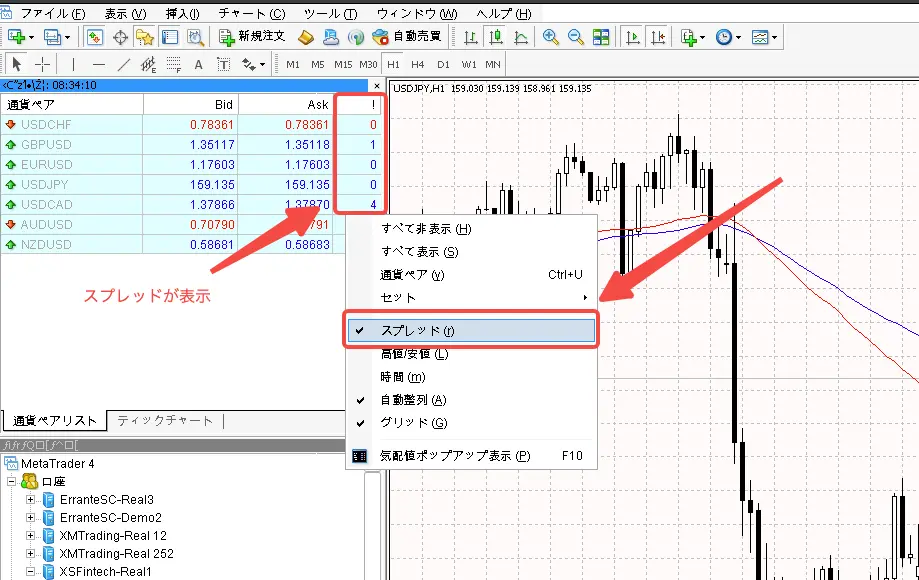Open the periodicity clock dropdown arrow

[x=739, y=37]
